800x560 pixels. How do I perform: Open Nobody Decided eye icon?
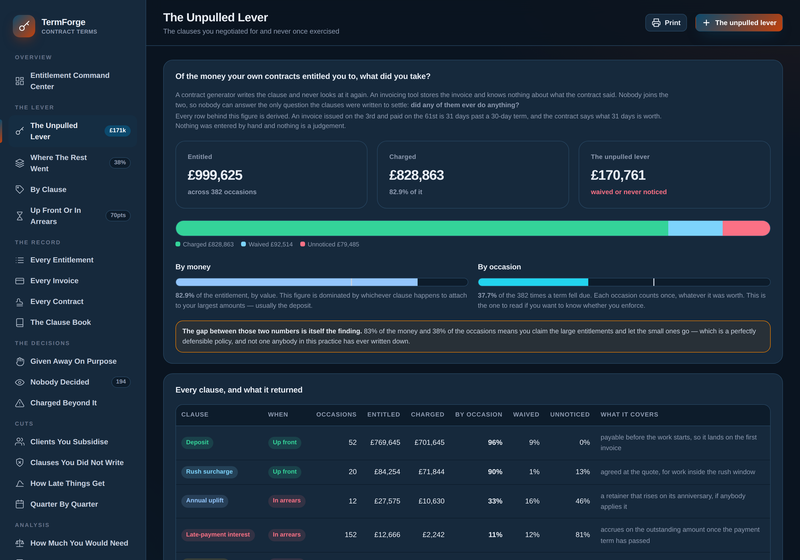click(x=19, y=382)
